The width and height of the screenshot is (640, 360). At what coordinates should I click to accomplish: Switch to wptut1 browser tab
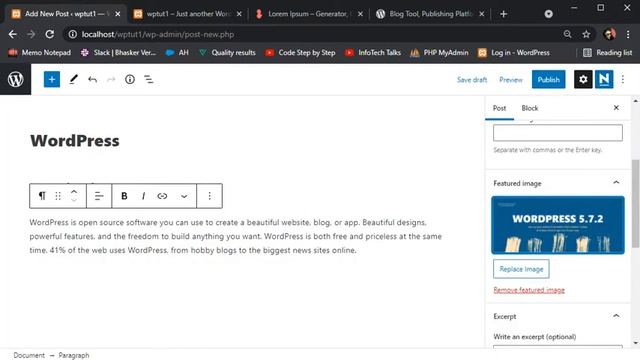[188, 14]
